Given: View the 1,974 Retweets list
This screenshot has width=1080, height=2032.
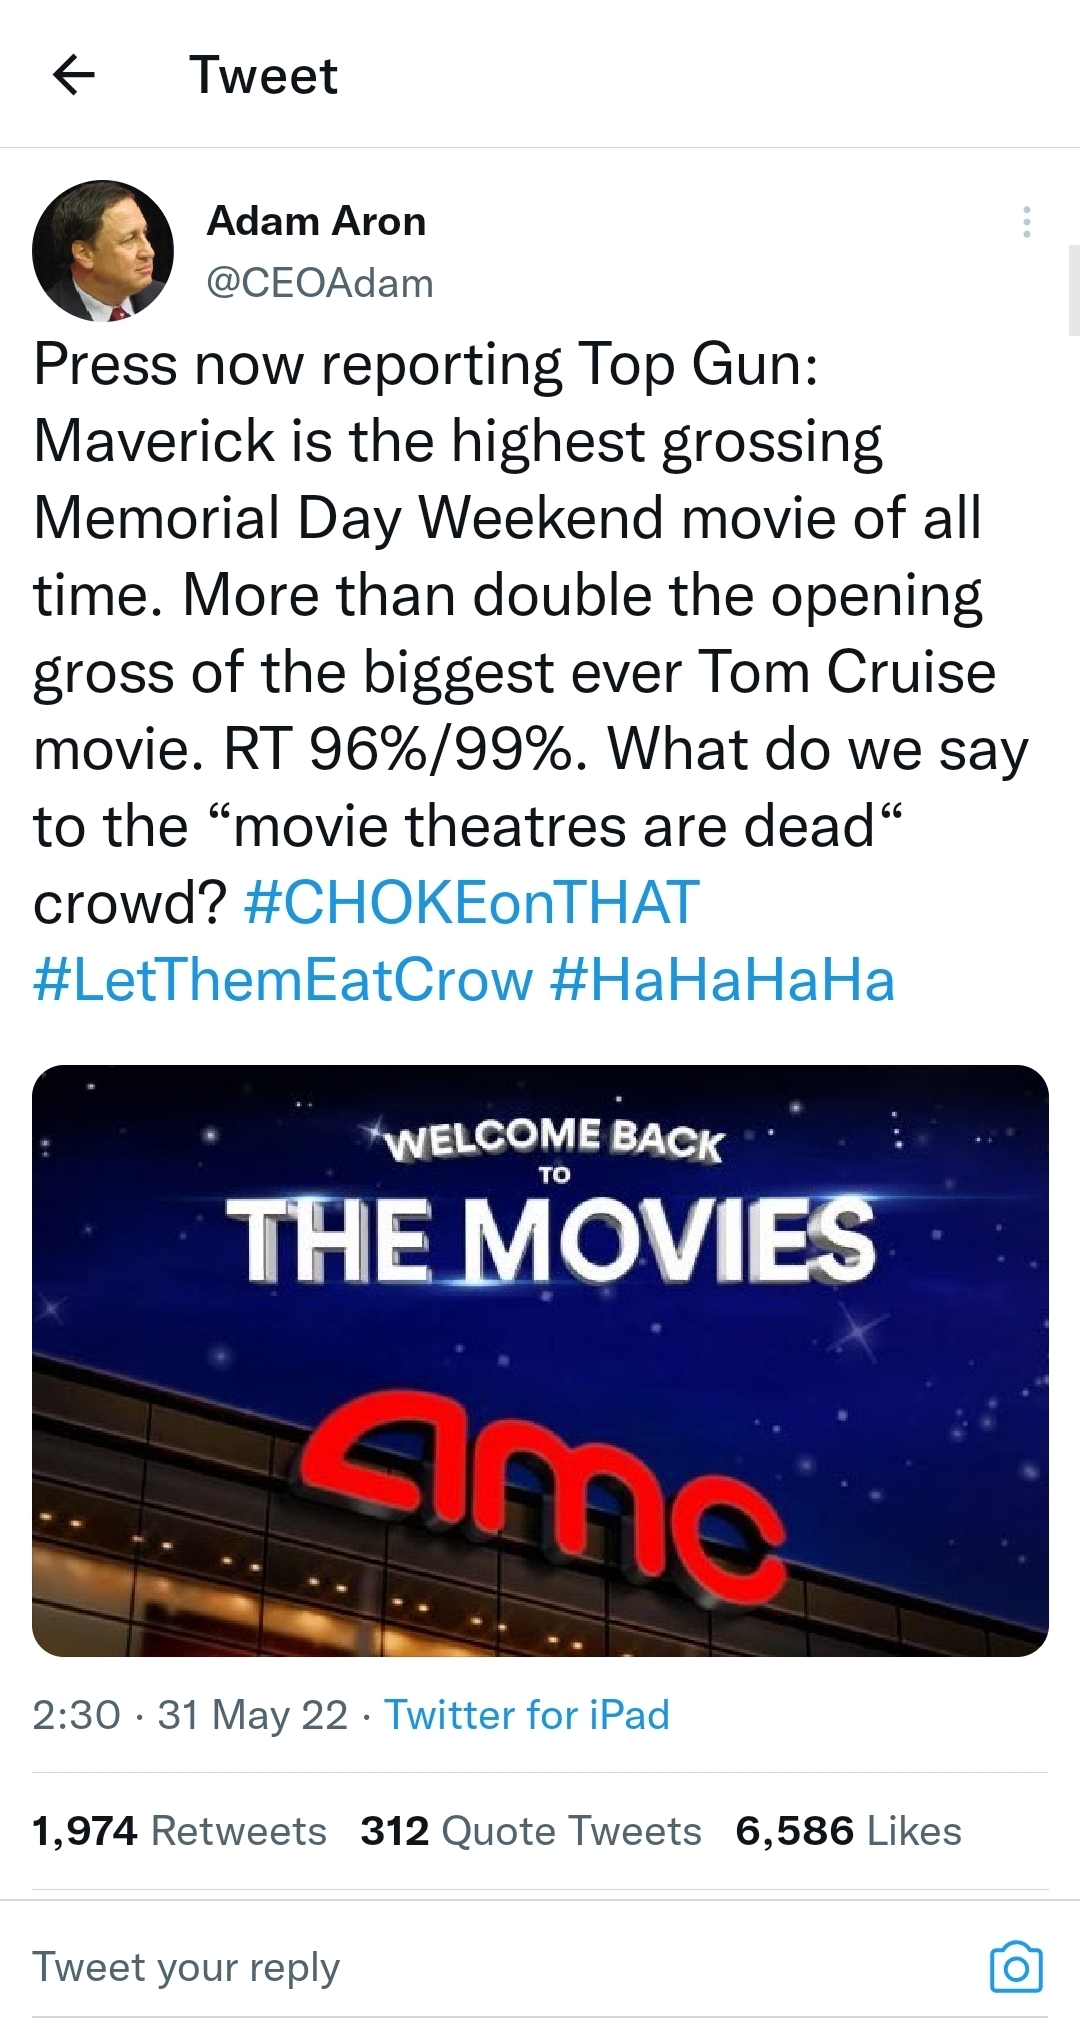Looking at the screenshot, I should [180, 1831].
